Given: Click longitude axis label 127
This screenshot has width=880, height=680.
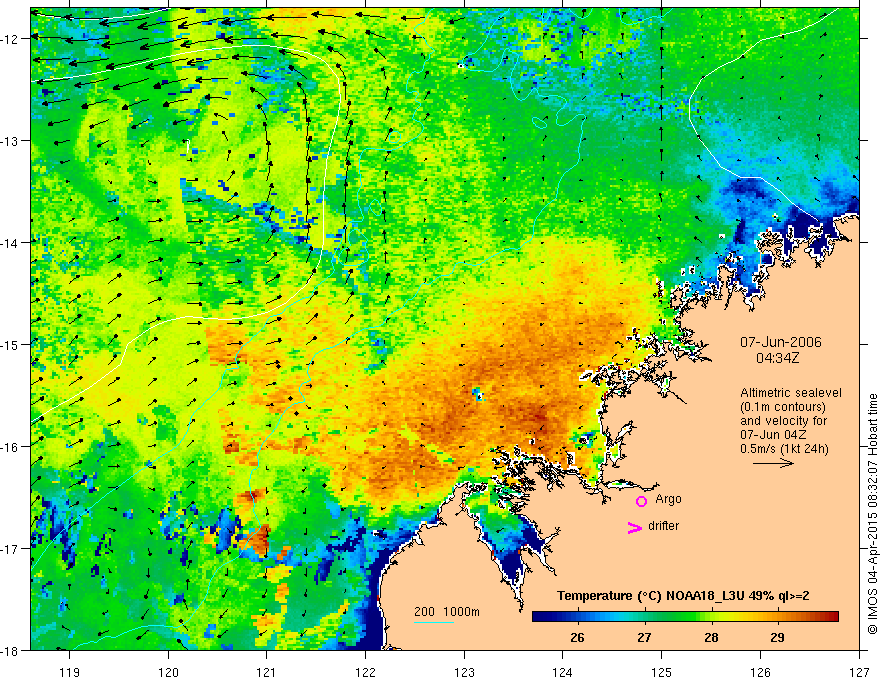Looking at the screenshot, I should coord(859,672).
